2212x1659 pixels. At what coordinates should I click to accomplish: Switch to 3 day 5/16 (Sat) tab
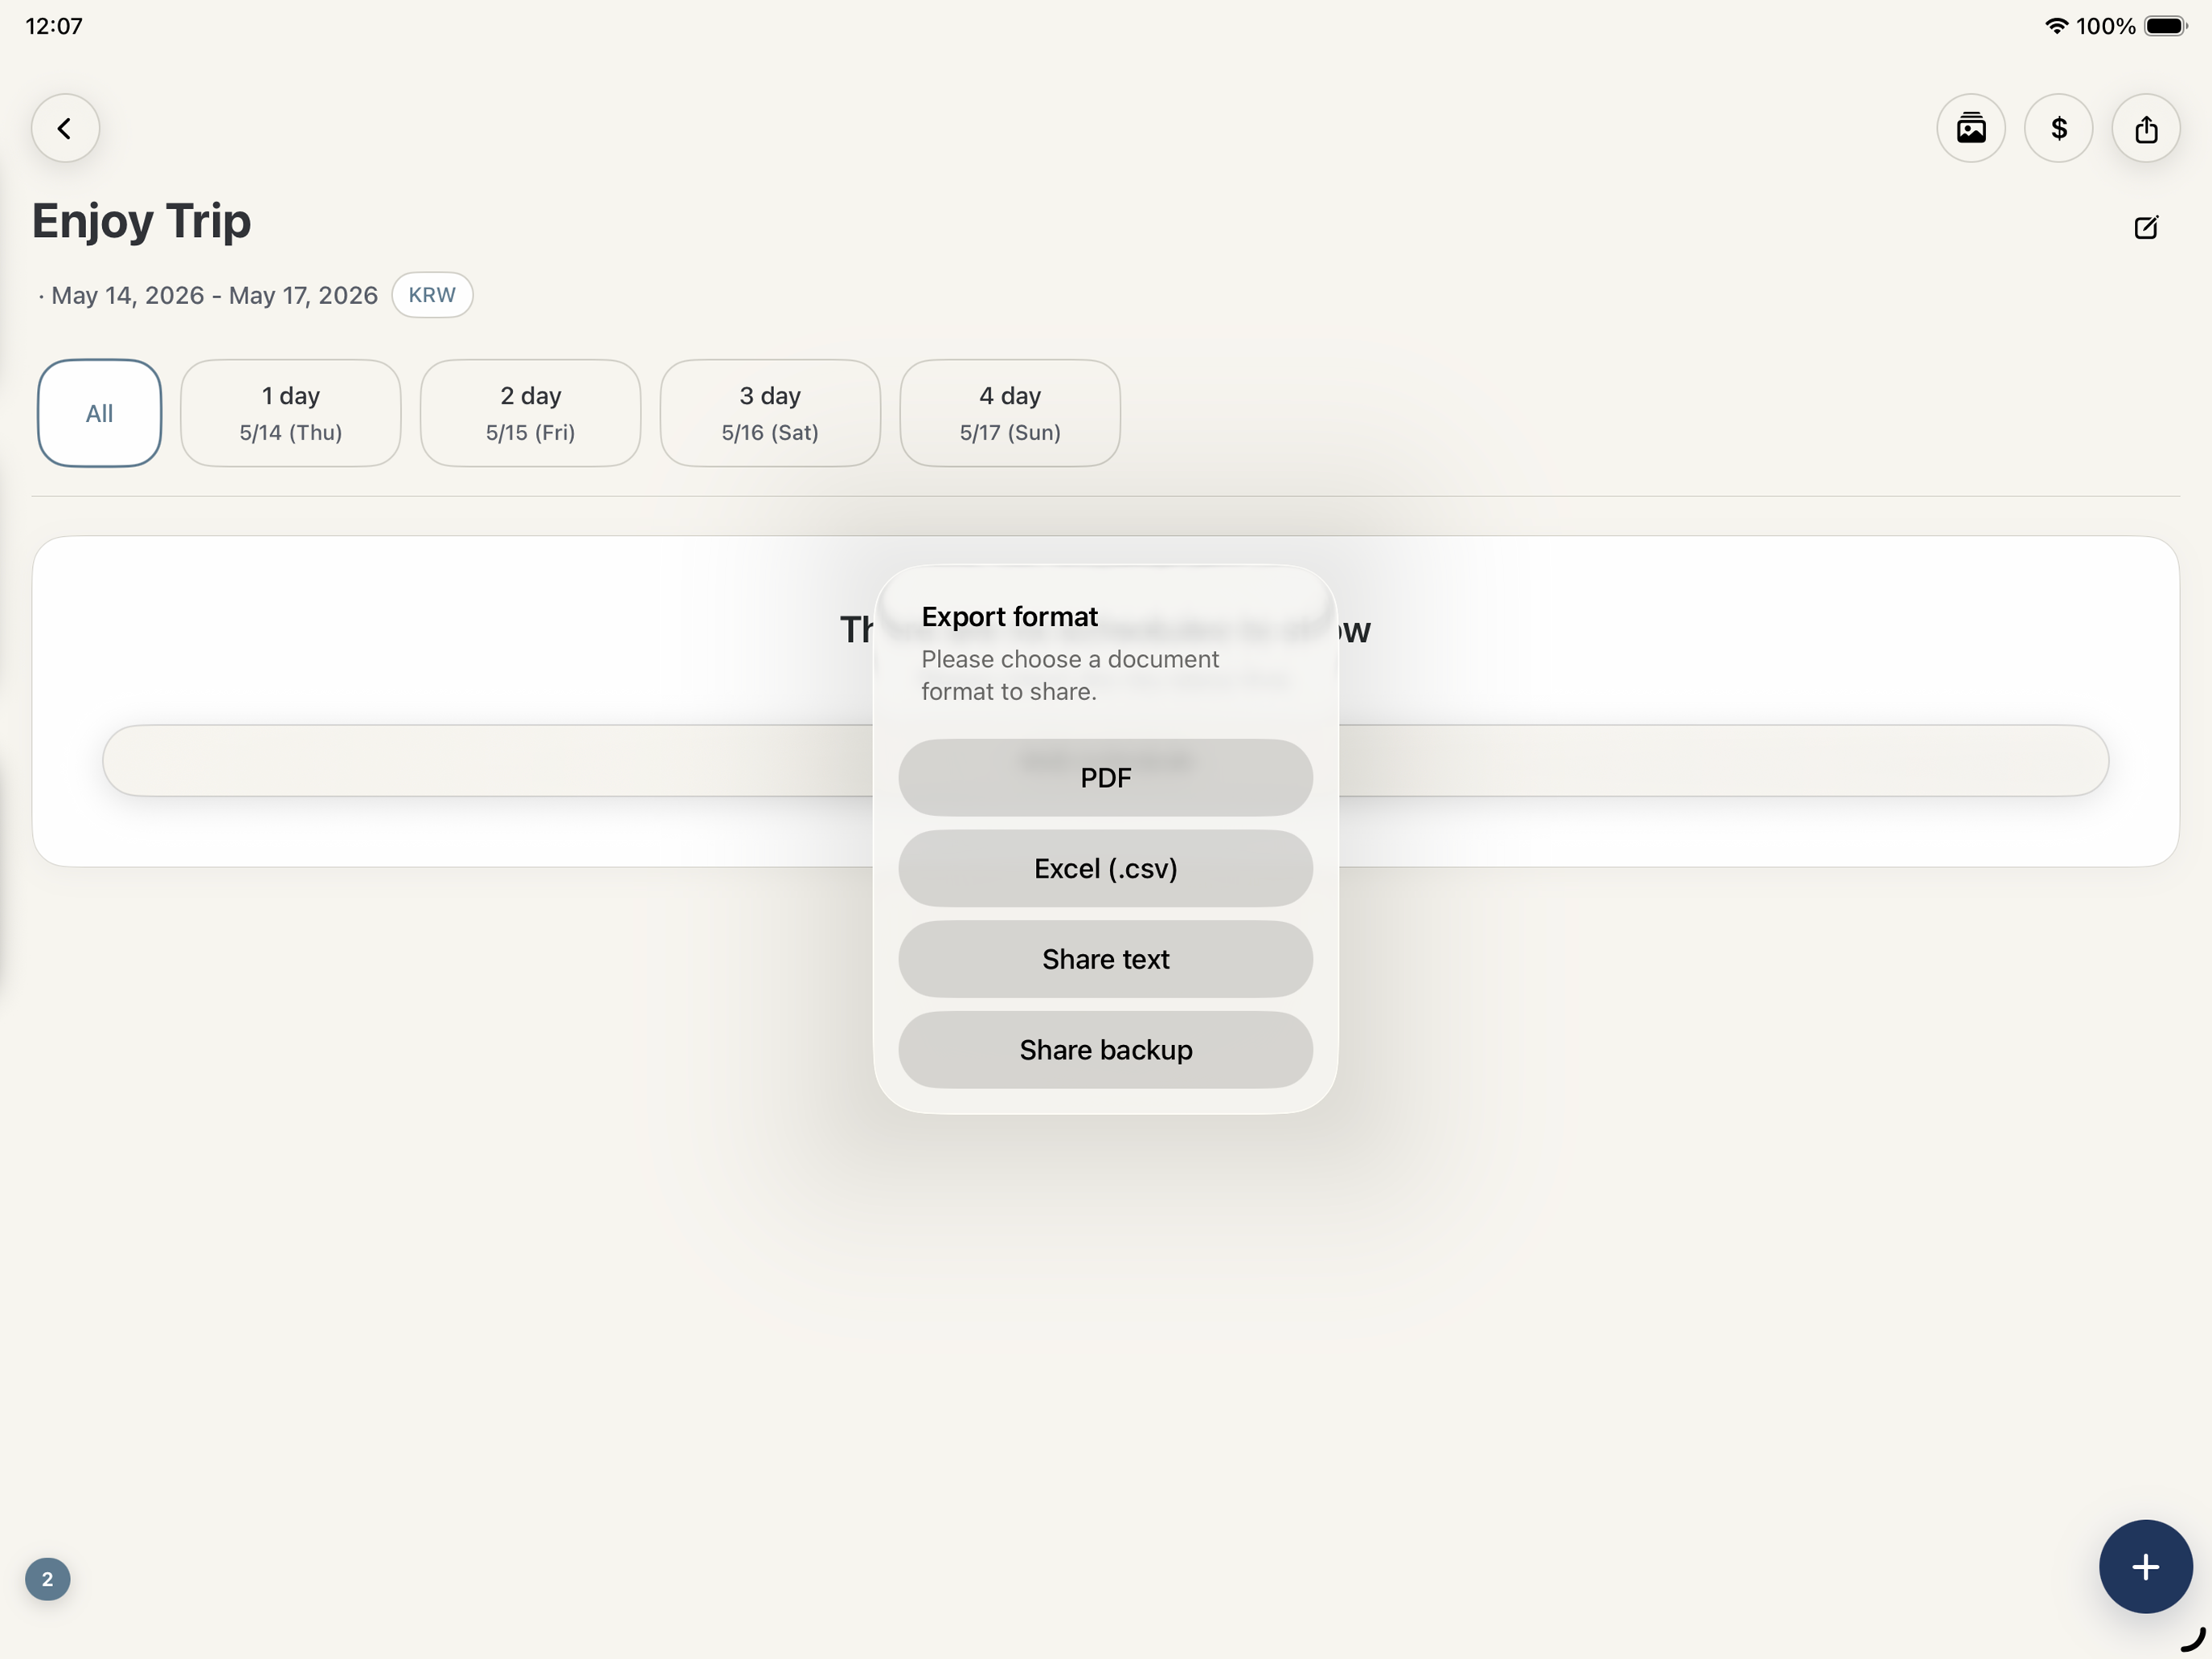(770, 413)
